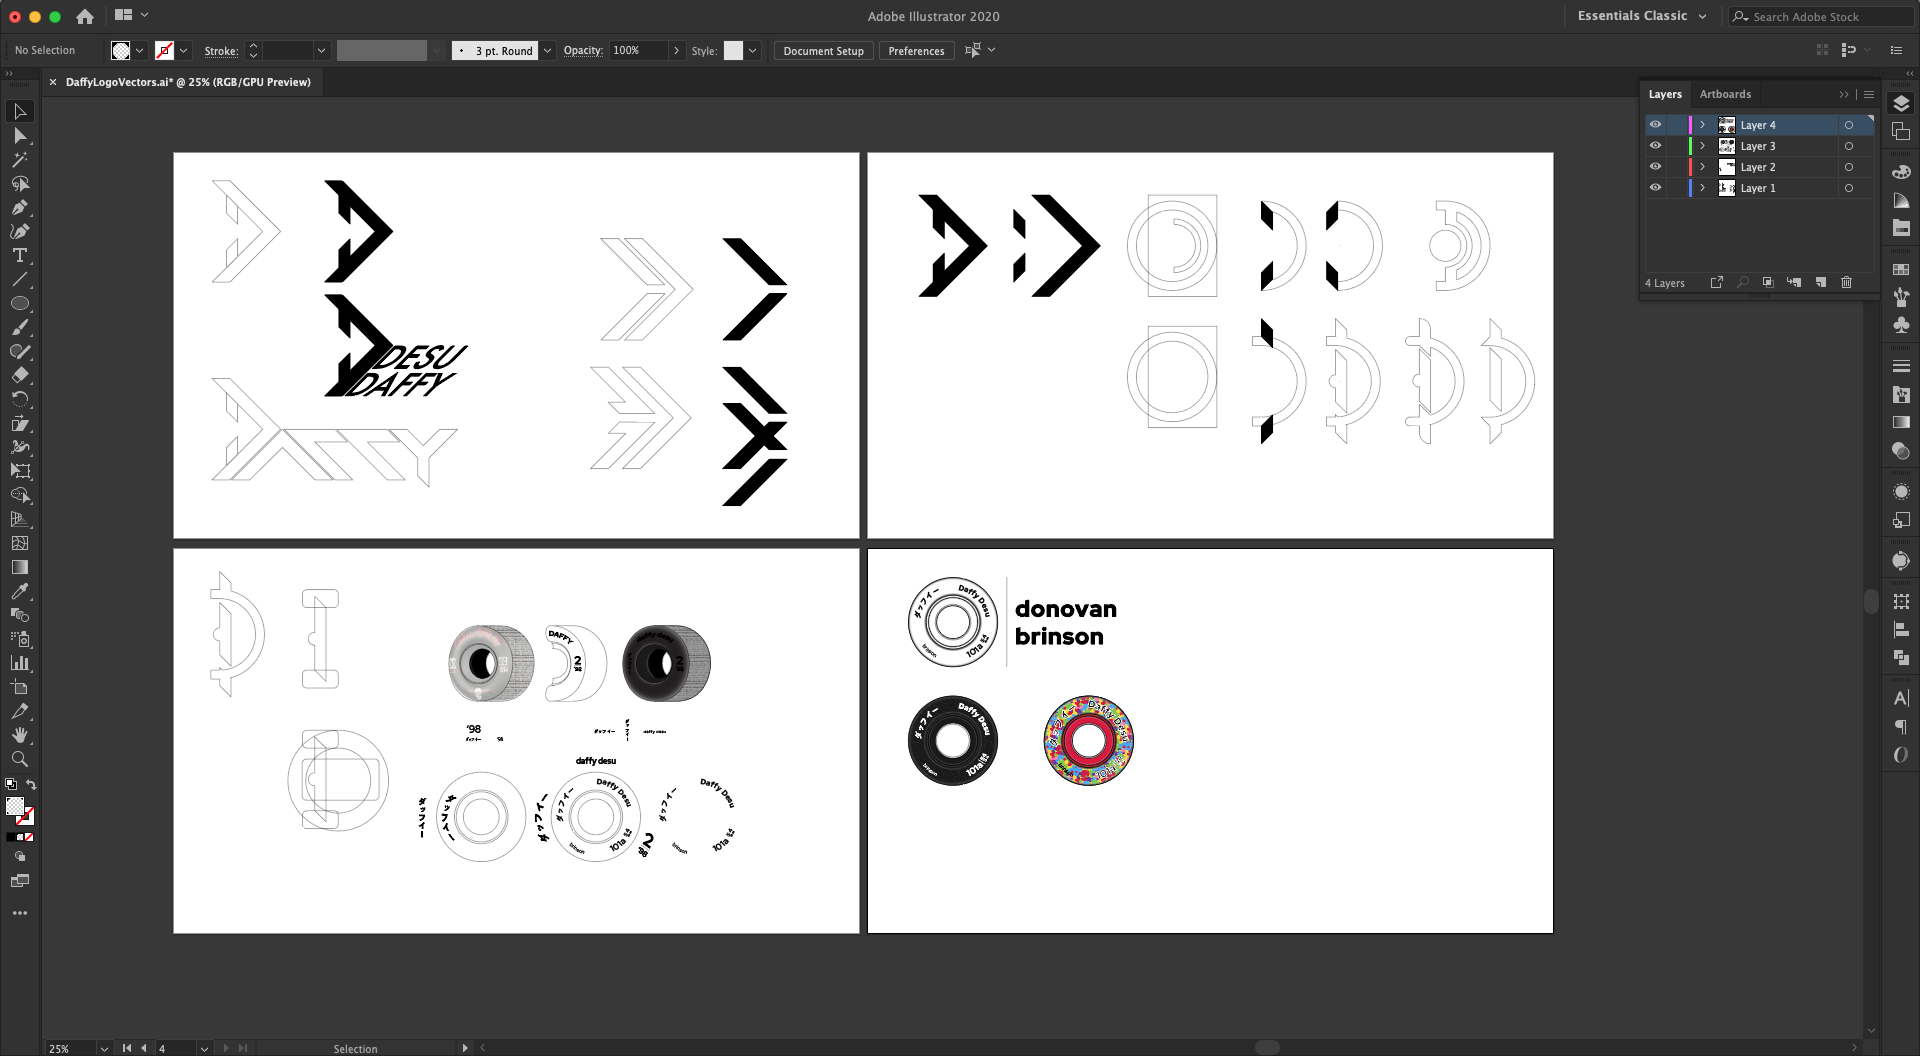This screenshot has width=1920, height=1056.
Task: Select the Type tool
Action: click(20, 255)
